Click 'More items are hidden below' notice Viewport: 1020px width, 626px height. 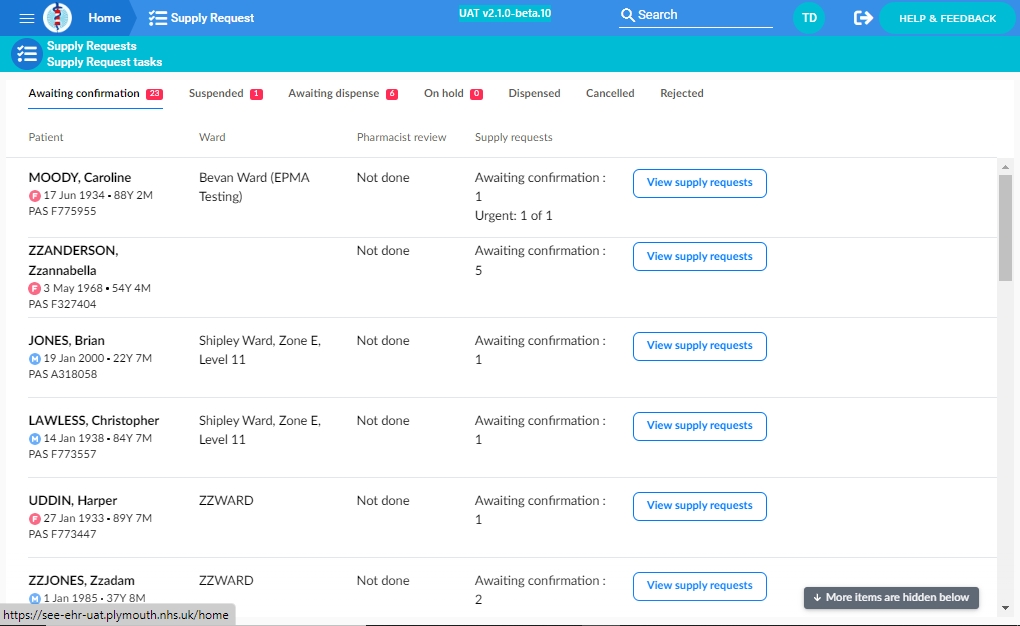point(891,597)
